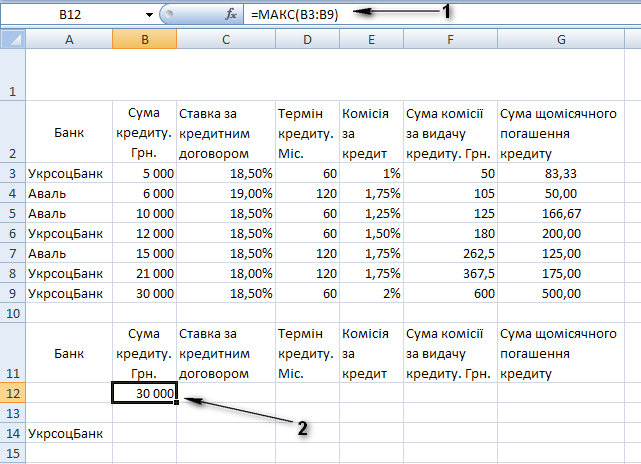
Task: Click cell F7 with value 262,5
Action: [x=450, y=253]
